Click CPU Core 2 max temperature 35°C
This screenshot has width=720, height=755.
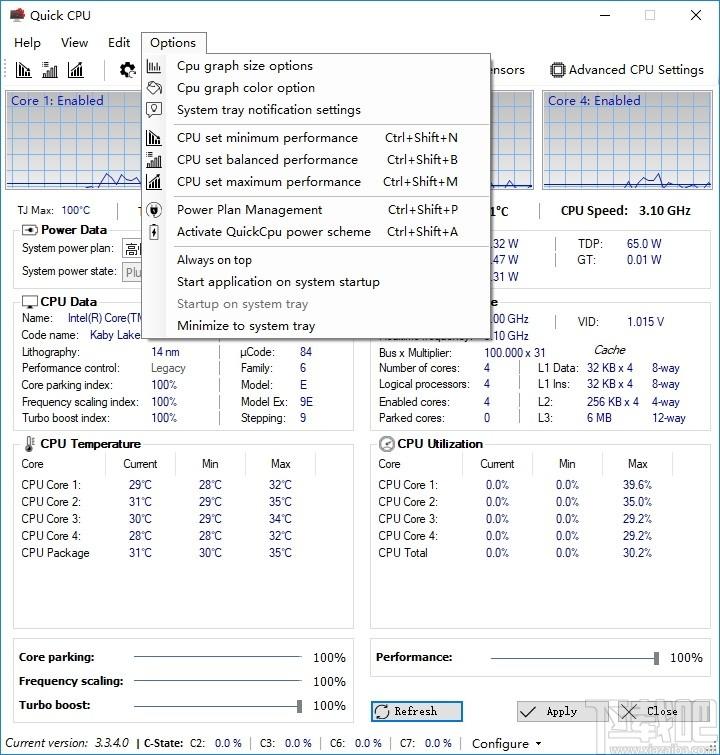click(280, 502)
